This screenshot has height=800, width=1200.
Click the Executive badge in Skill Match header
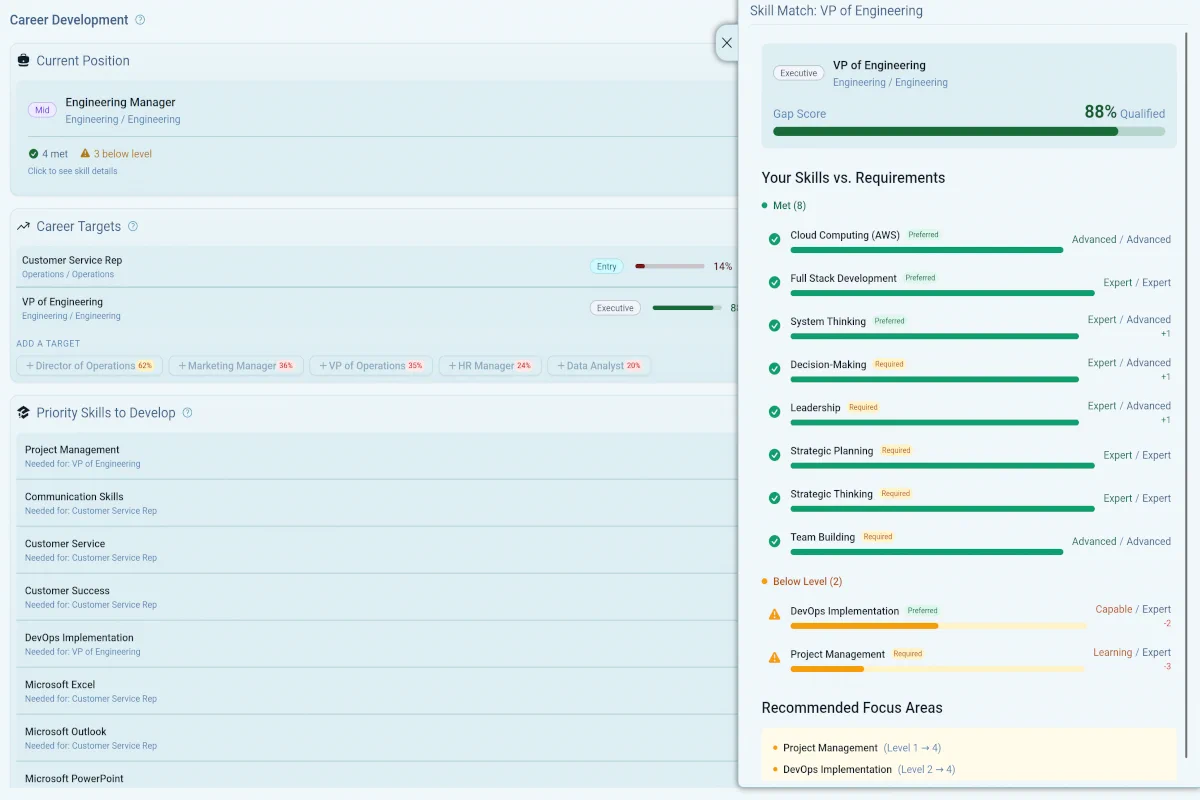(799, 73)
